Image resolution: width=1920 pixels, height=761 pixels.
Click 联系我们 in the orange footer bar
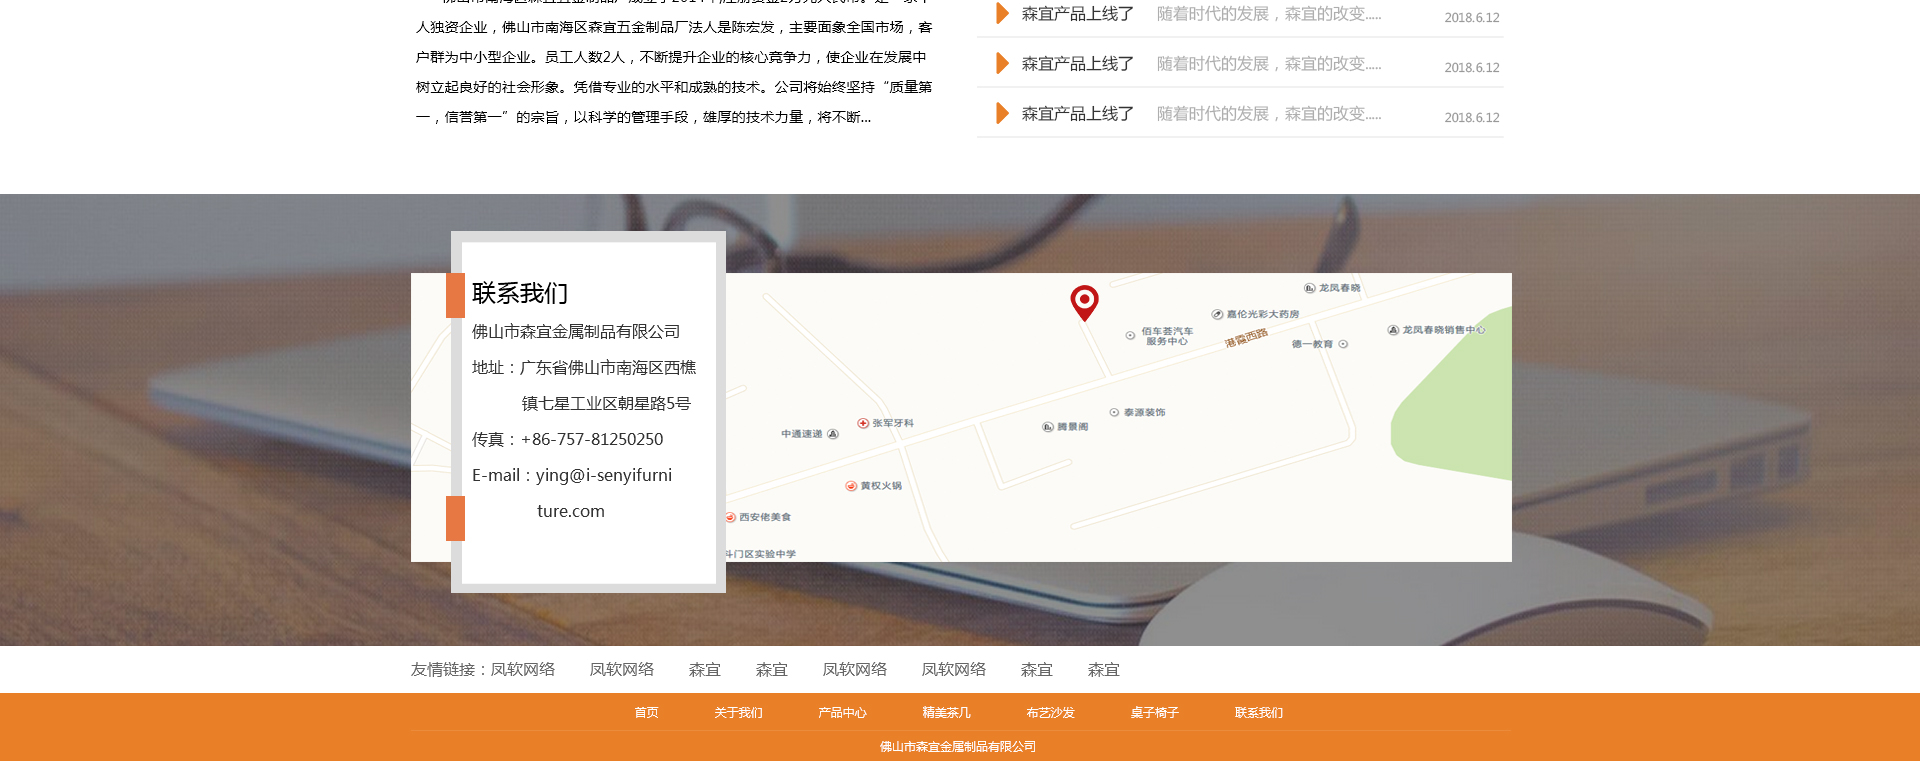click(1258, 713)
